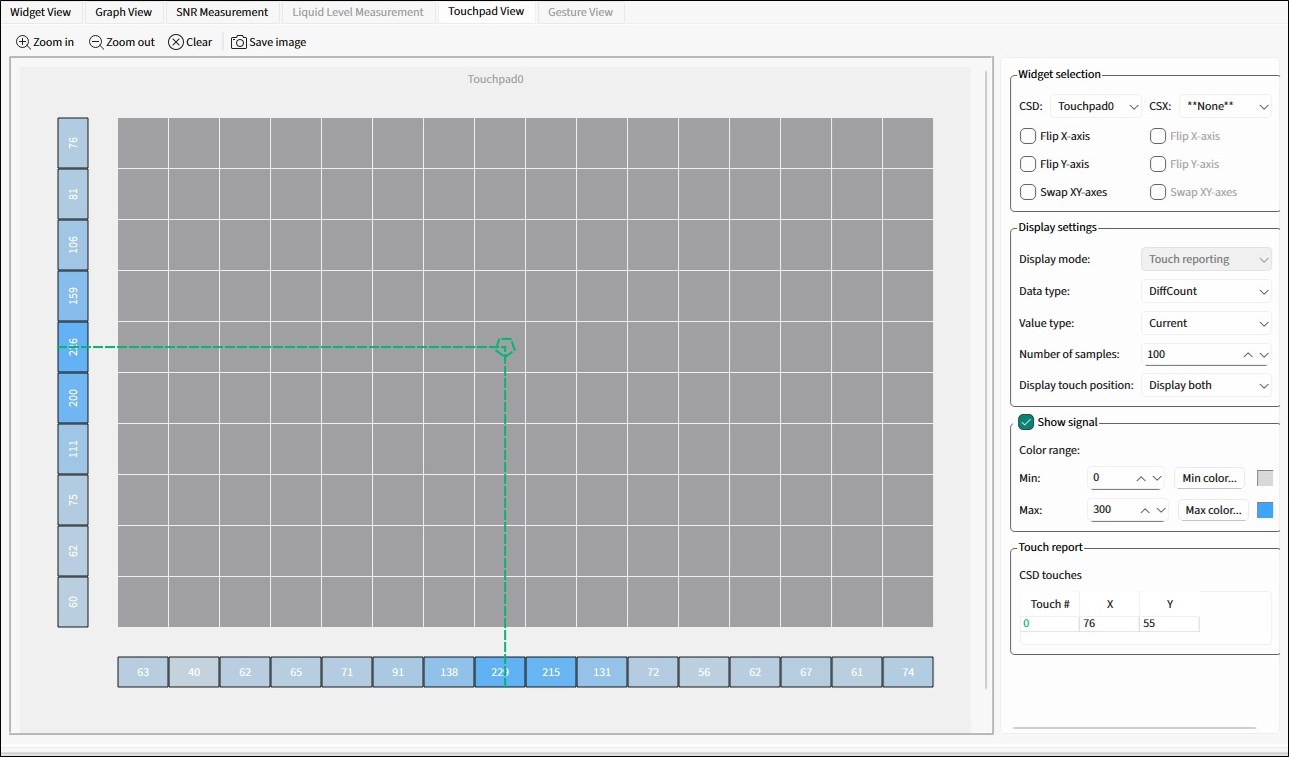The image size is (1289, 757).
Task: Open the Display touch position dropdown
Action: (x=1206, y=385)
